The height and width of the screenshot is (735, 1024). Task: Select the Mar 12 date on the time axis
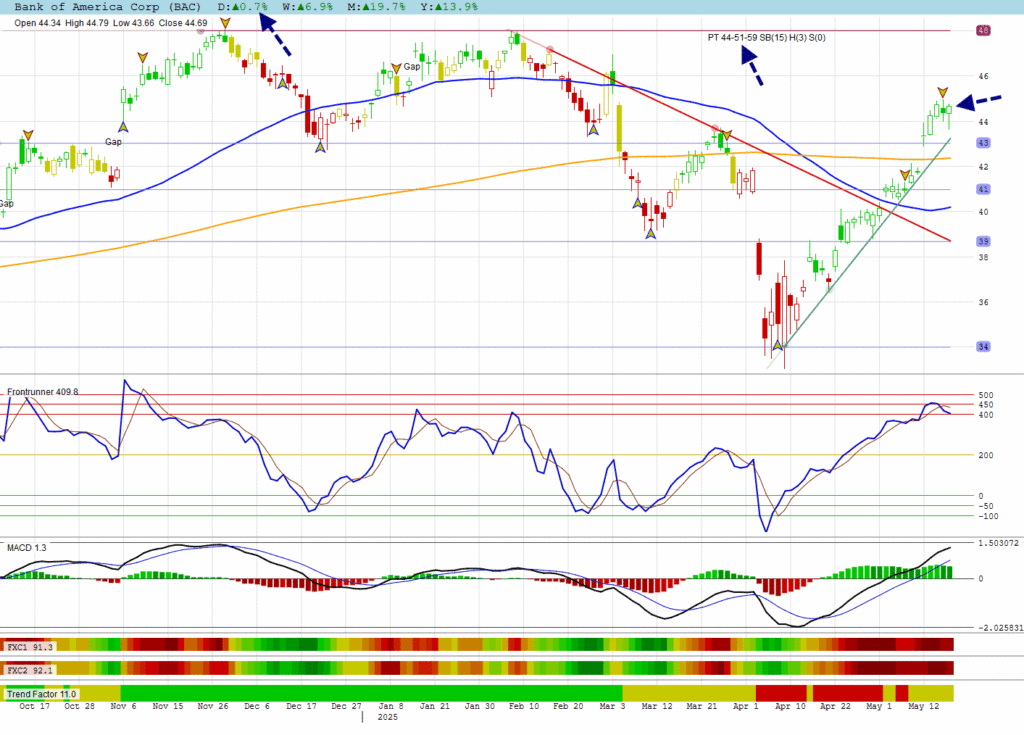657,706
